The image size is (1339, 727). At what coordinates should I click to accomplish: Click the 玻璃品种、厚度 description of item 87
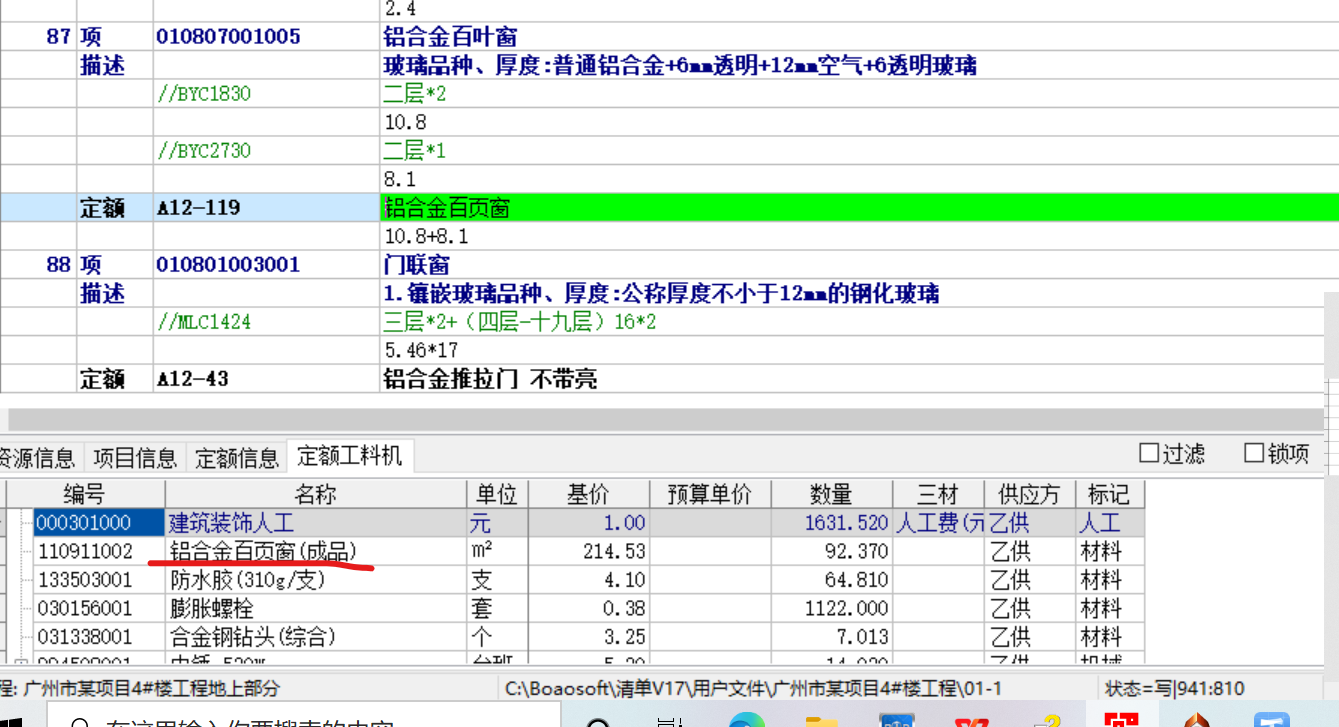point(680,66)
